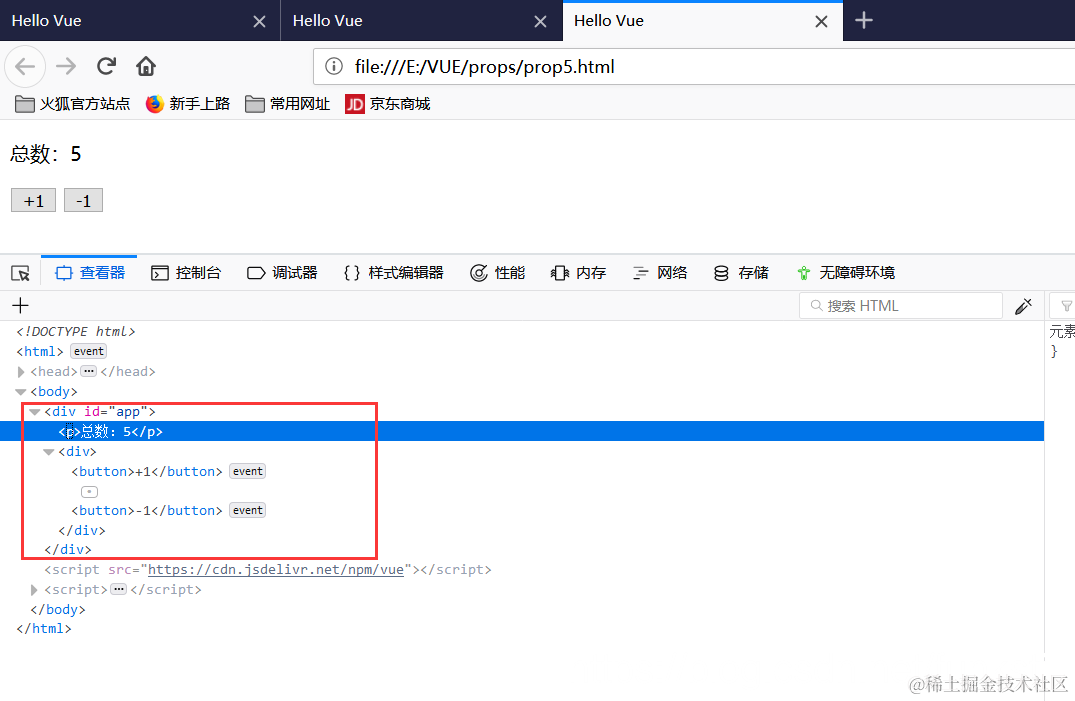Collapse the inner div node
The image size is (1075, 701).
coord(49,451)
